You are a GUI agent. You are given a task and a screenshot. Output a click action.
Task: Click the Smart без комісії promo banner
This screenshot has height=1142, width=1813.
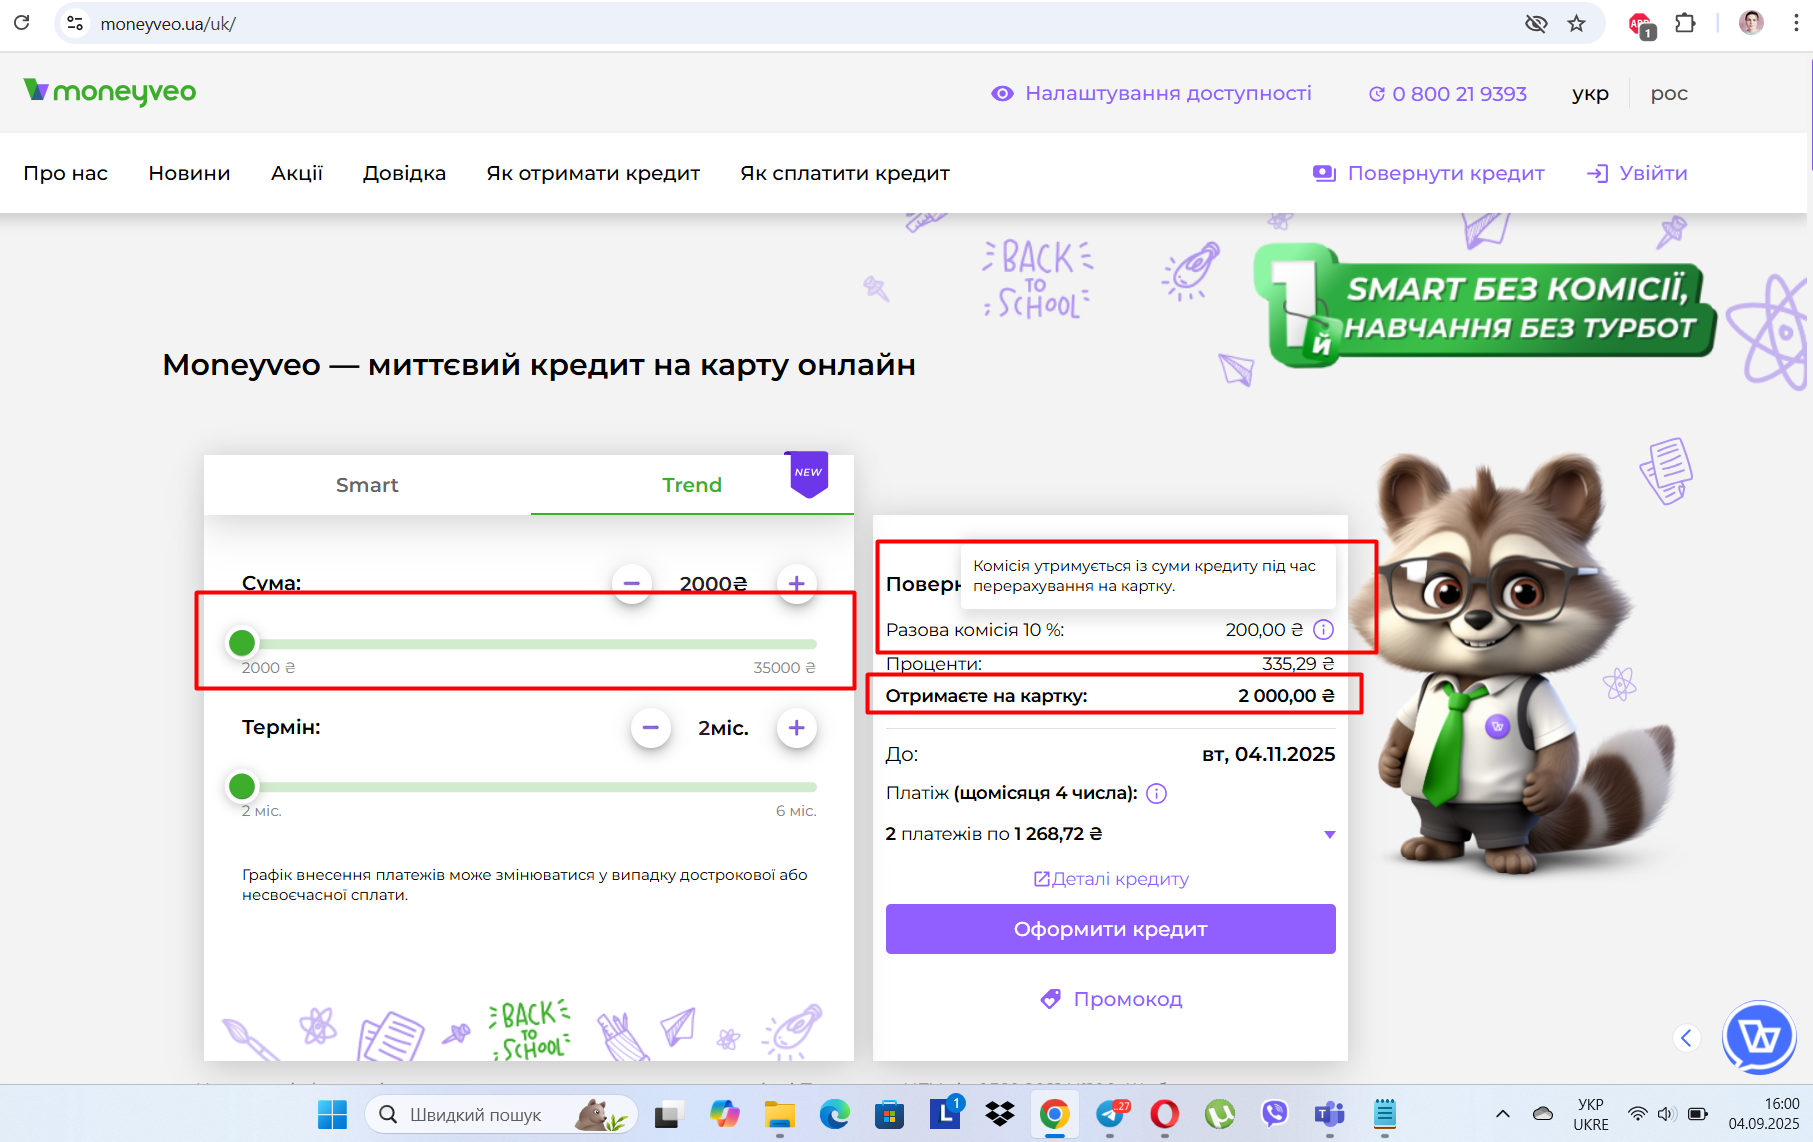(1485, 307)
